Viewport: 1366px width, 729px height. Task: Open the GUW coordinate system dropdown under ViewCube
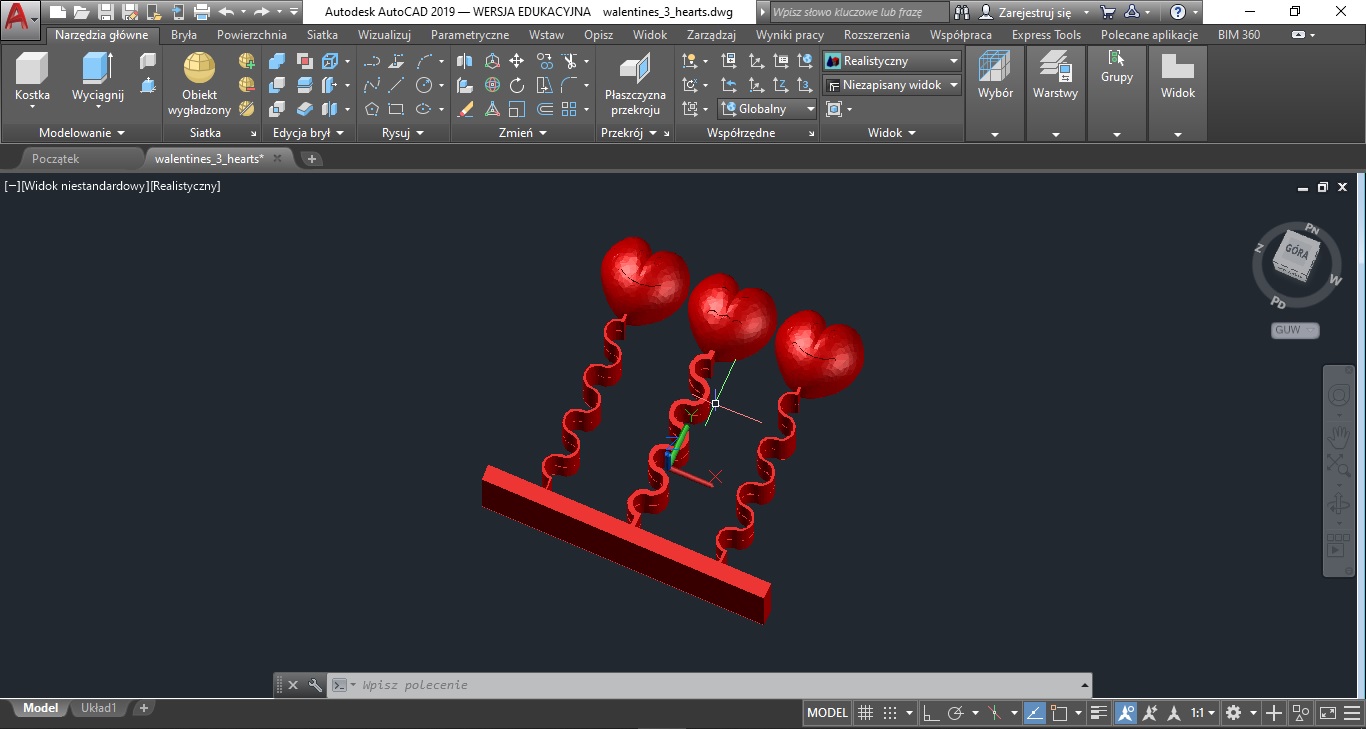pyautogui.click(x=1295, y=330)
